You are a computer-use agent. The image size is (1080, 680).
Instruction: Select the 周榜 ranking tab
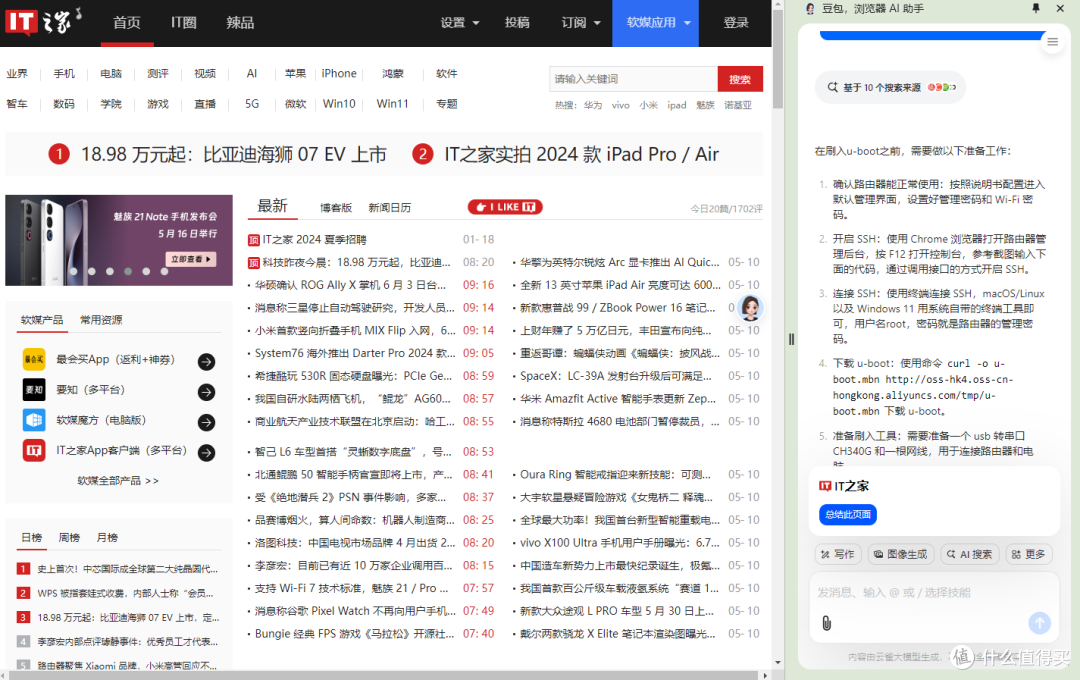point(69,537)
